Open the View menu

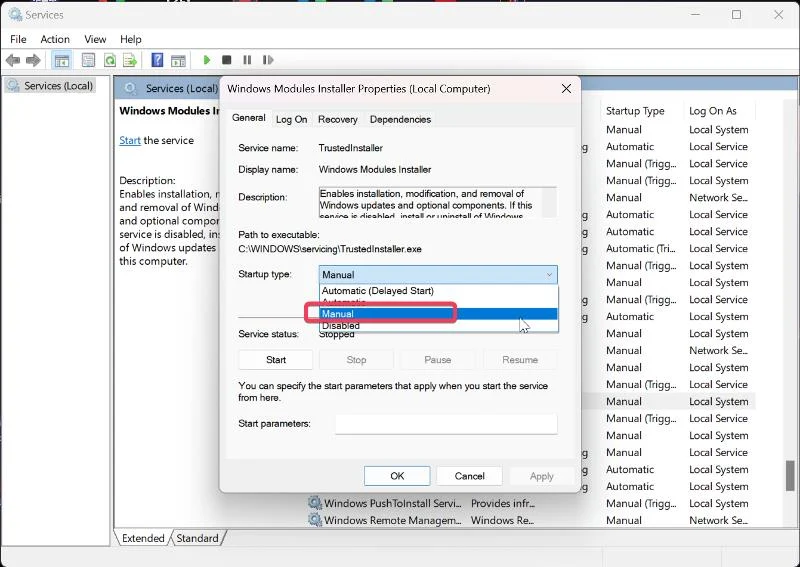(95, 39)
